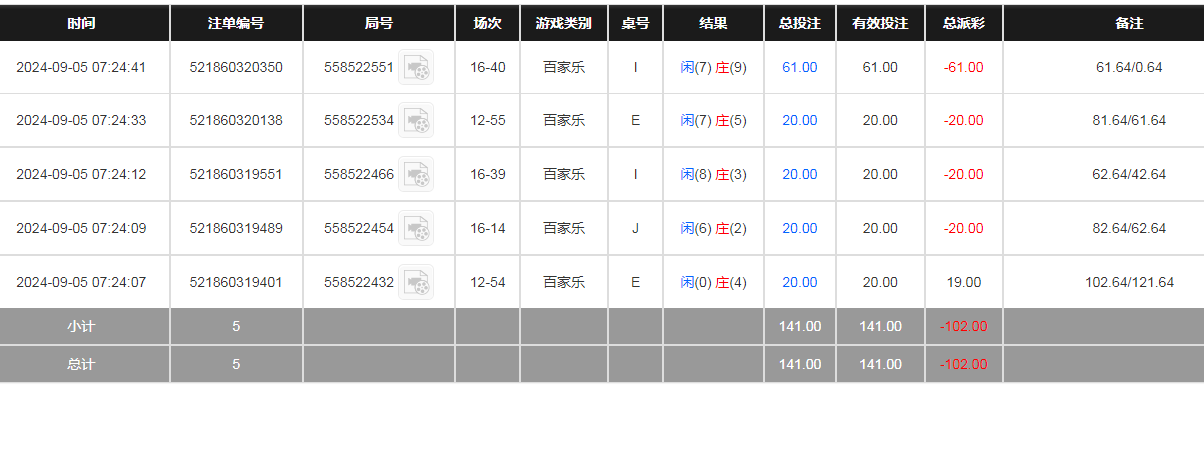
Task: Click 20.00 total bet in 07:24:12 row
Action: 799,174
